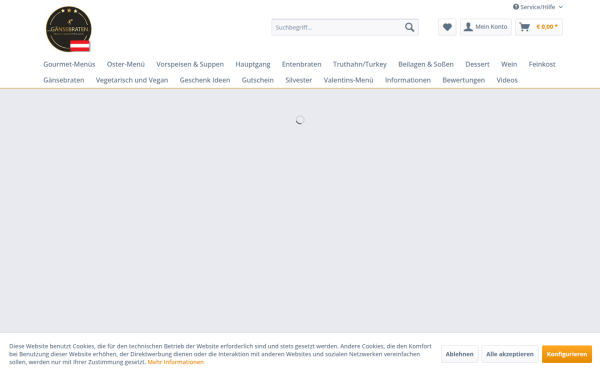The width and height of the screenshot is (600, 375).
Task: Go to Geschenk Ideen
Action: (205, 80)
